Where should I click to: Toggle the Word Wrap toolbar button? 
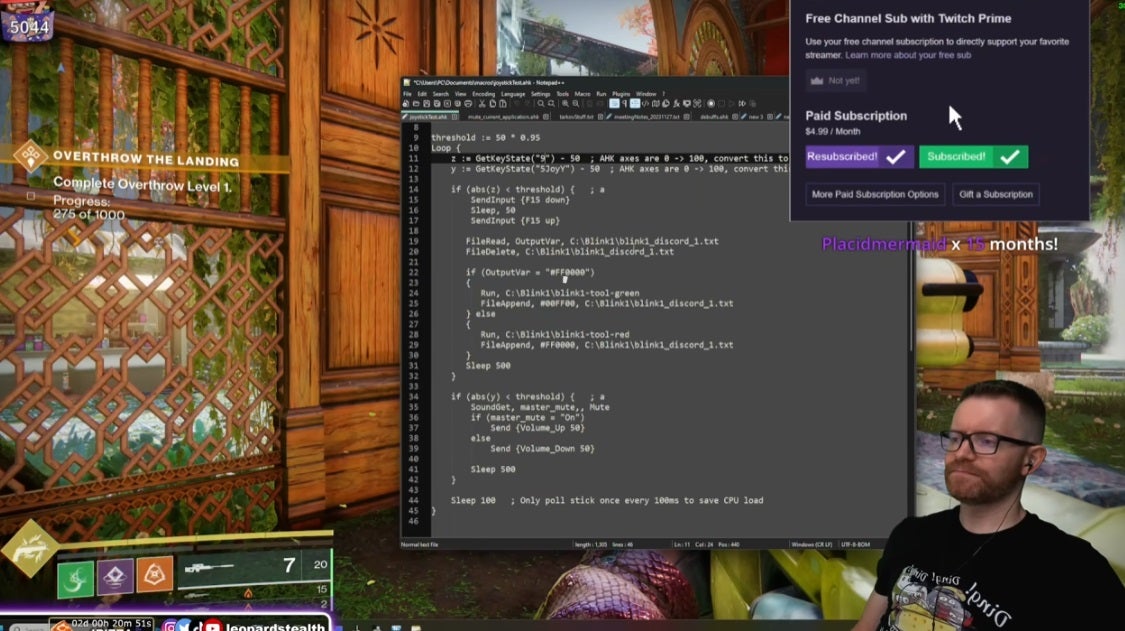click(614, 103)
